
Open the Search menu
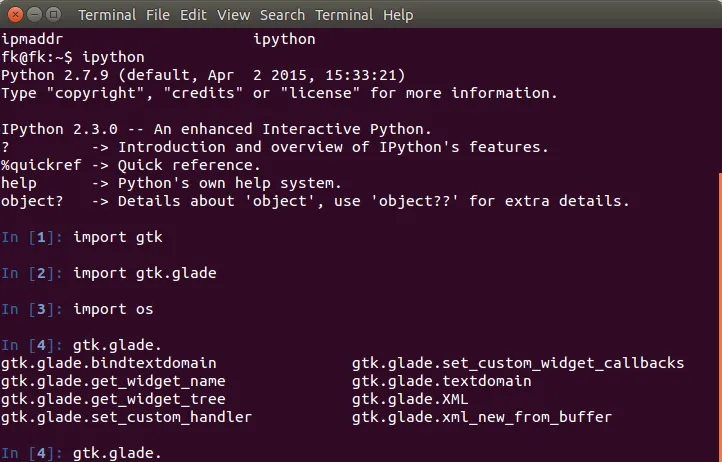[282, 15]
